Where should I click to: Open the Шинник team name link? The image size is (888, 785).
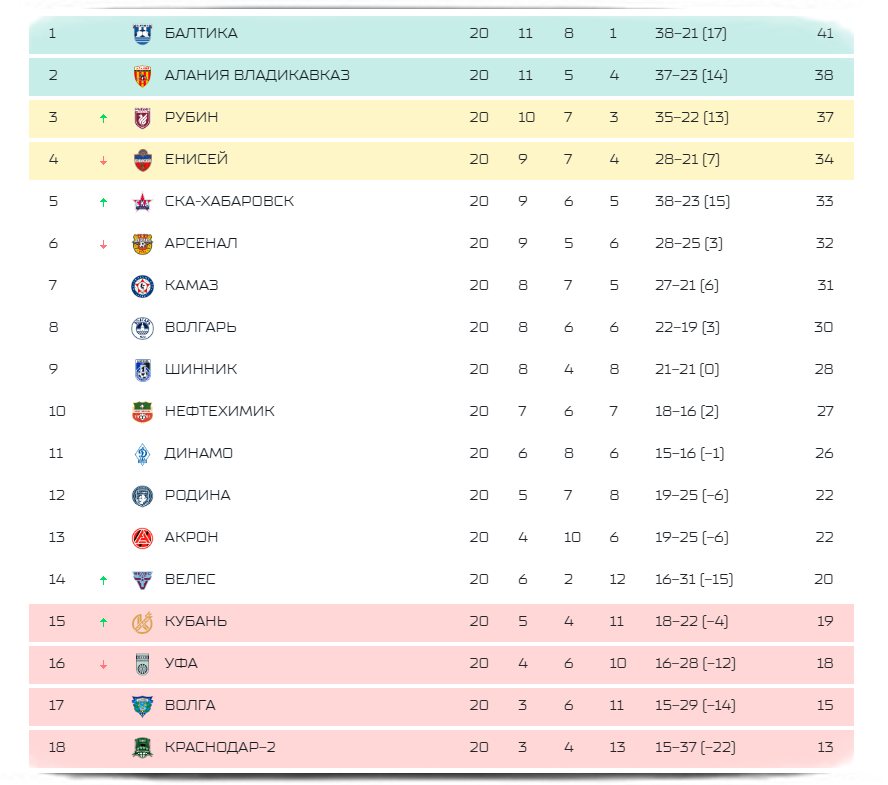201,369
